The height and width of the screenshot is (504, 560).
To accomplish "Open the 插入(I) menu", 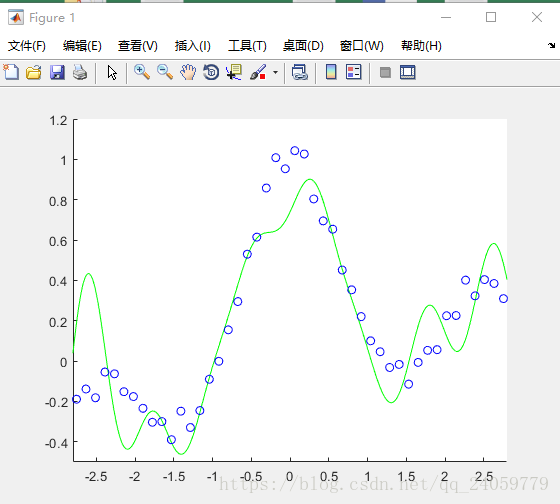I will coord(192,46).
